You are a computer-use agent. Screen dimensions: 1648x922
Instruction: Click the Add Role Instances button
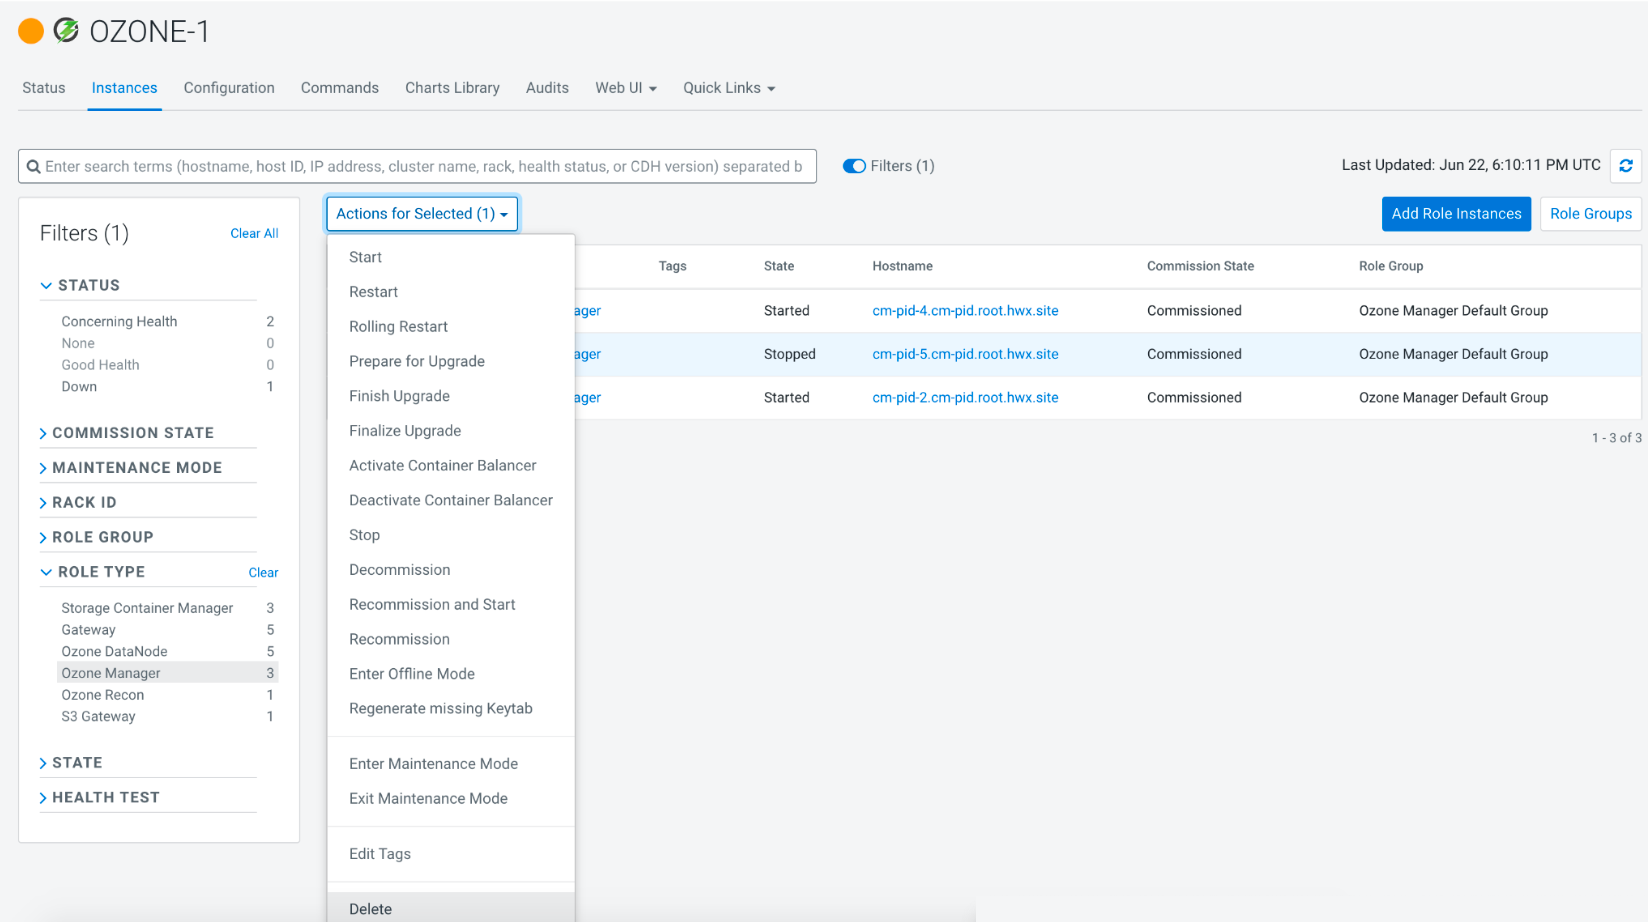pyautogui.click(x=1456, y=214)
